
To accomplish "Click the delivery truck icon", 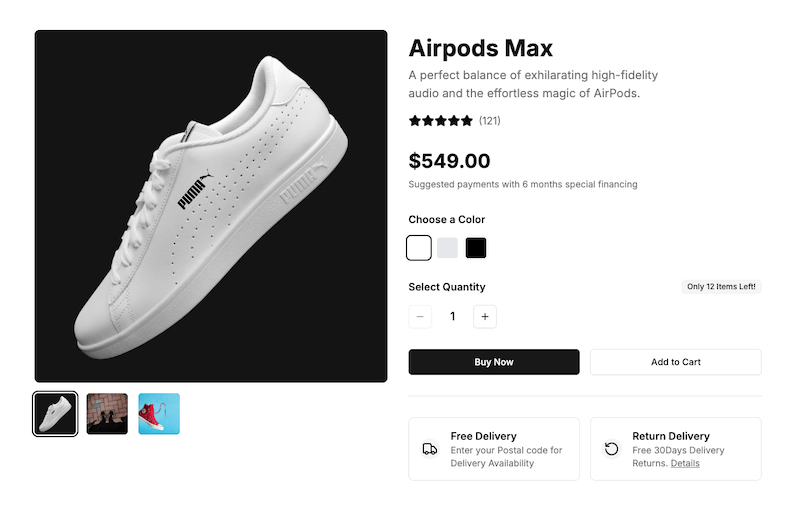I will (x=430, y=449).
